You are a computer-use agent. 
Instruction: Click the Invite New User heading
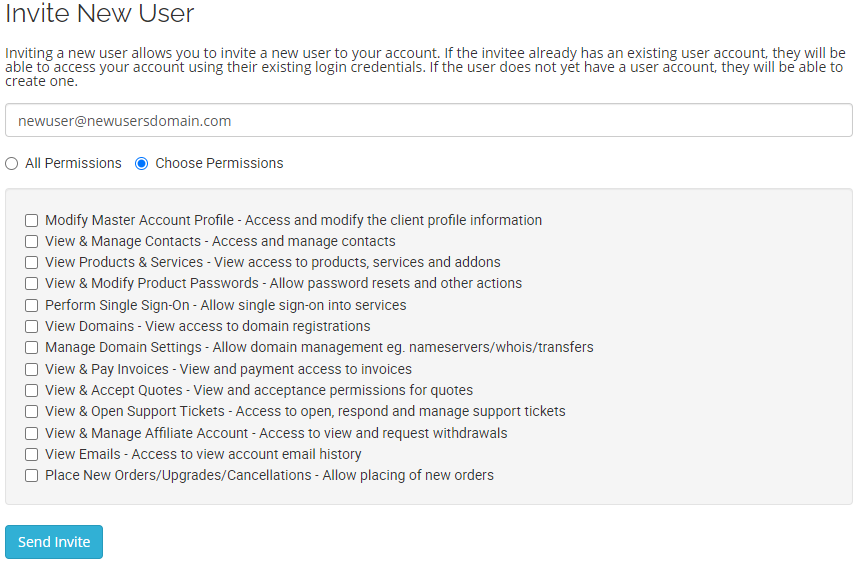click(100, 14)
